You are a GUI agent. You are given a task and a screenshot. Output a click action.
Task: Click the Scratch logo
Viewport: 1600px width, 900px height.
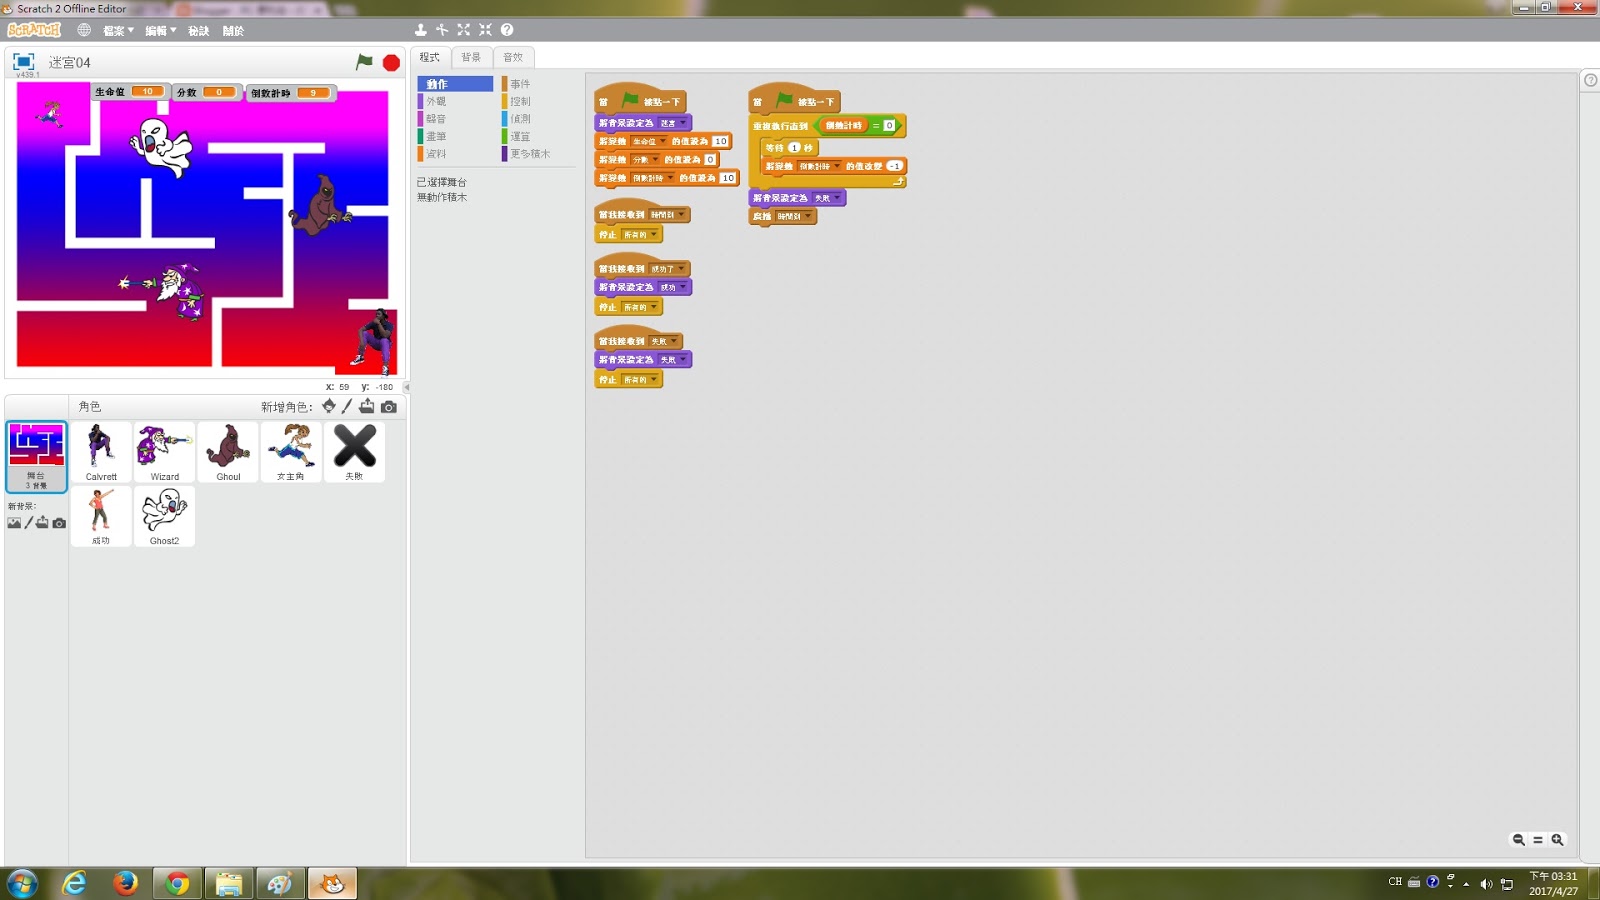[34, 30]
